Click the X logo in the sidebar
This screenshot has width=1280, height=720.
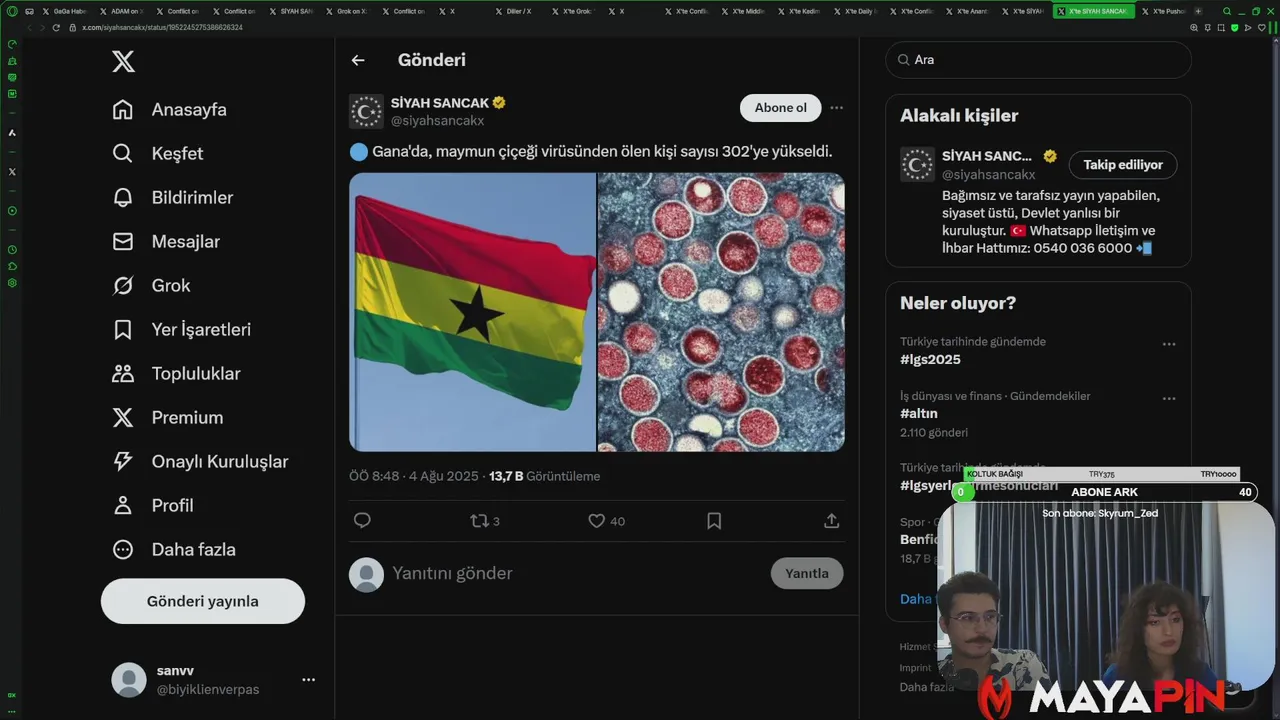click(x=123, y=62)
